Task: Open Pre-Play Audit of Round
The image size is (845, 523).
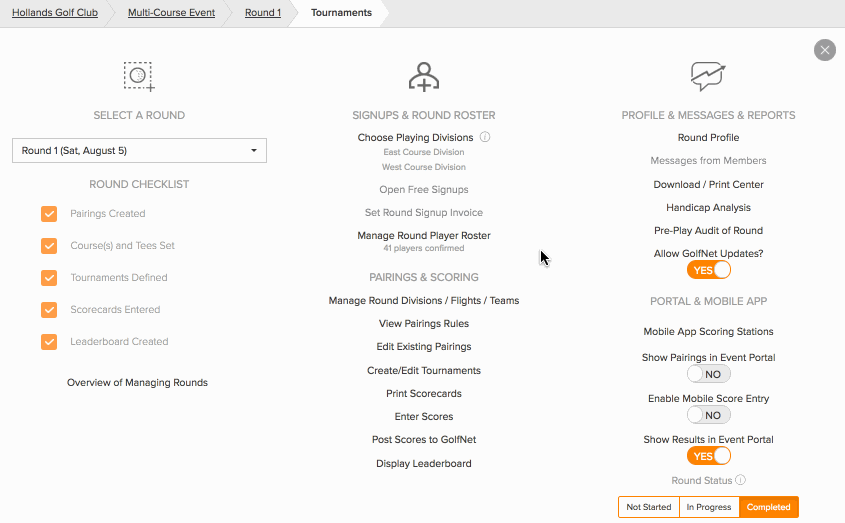Action: tap(708, 231)
